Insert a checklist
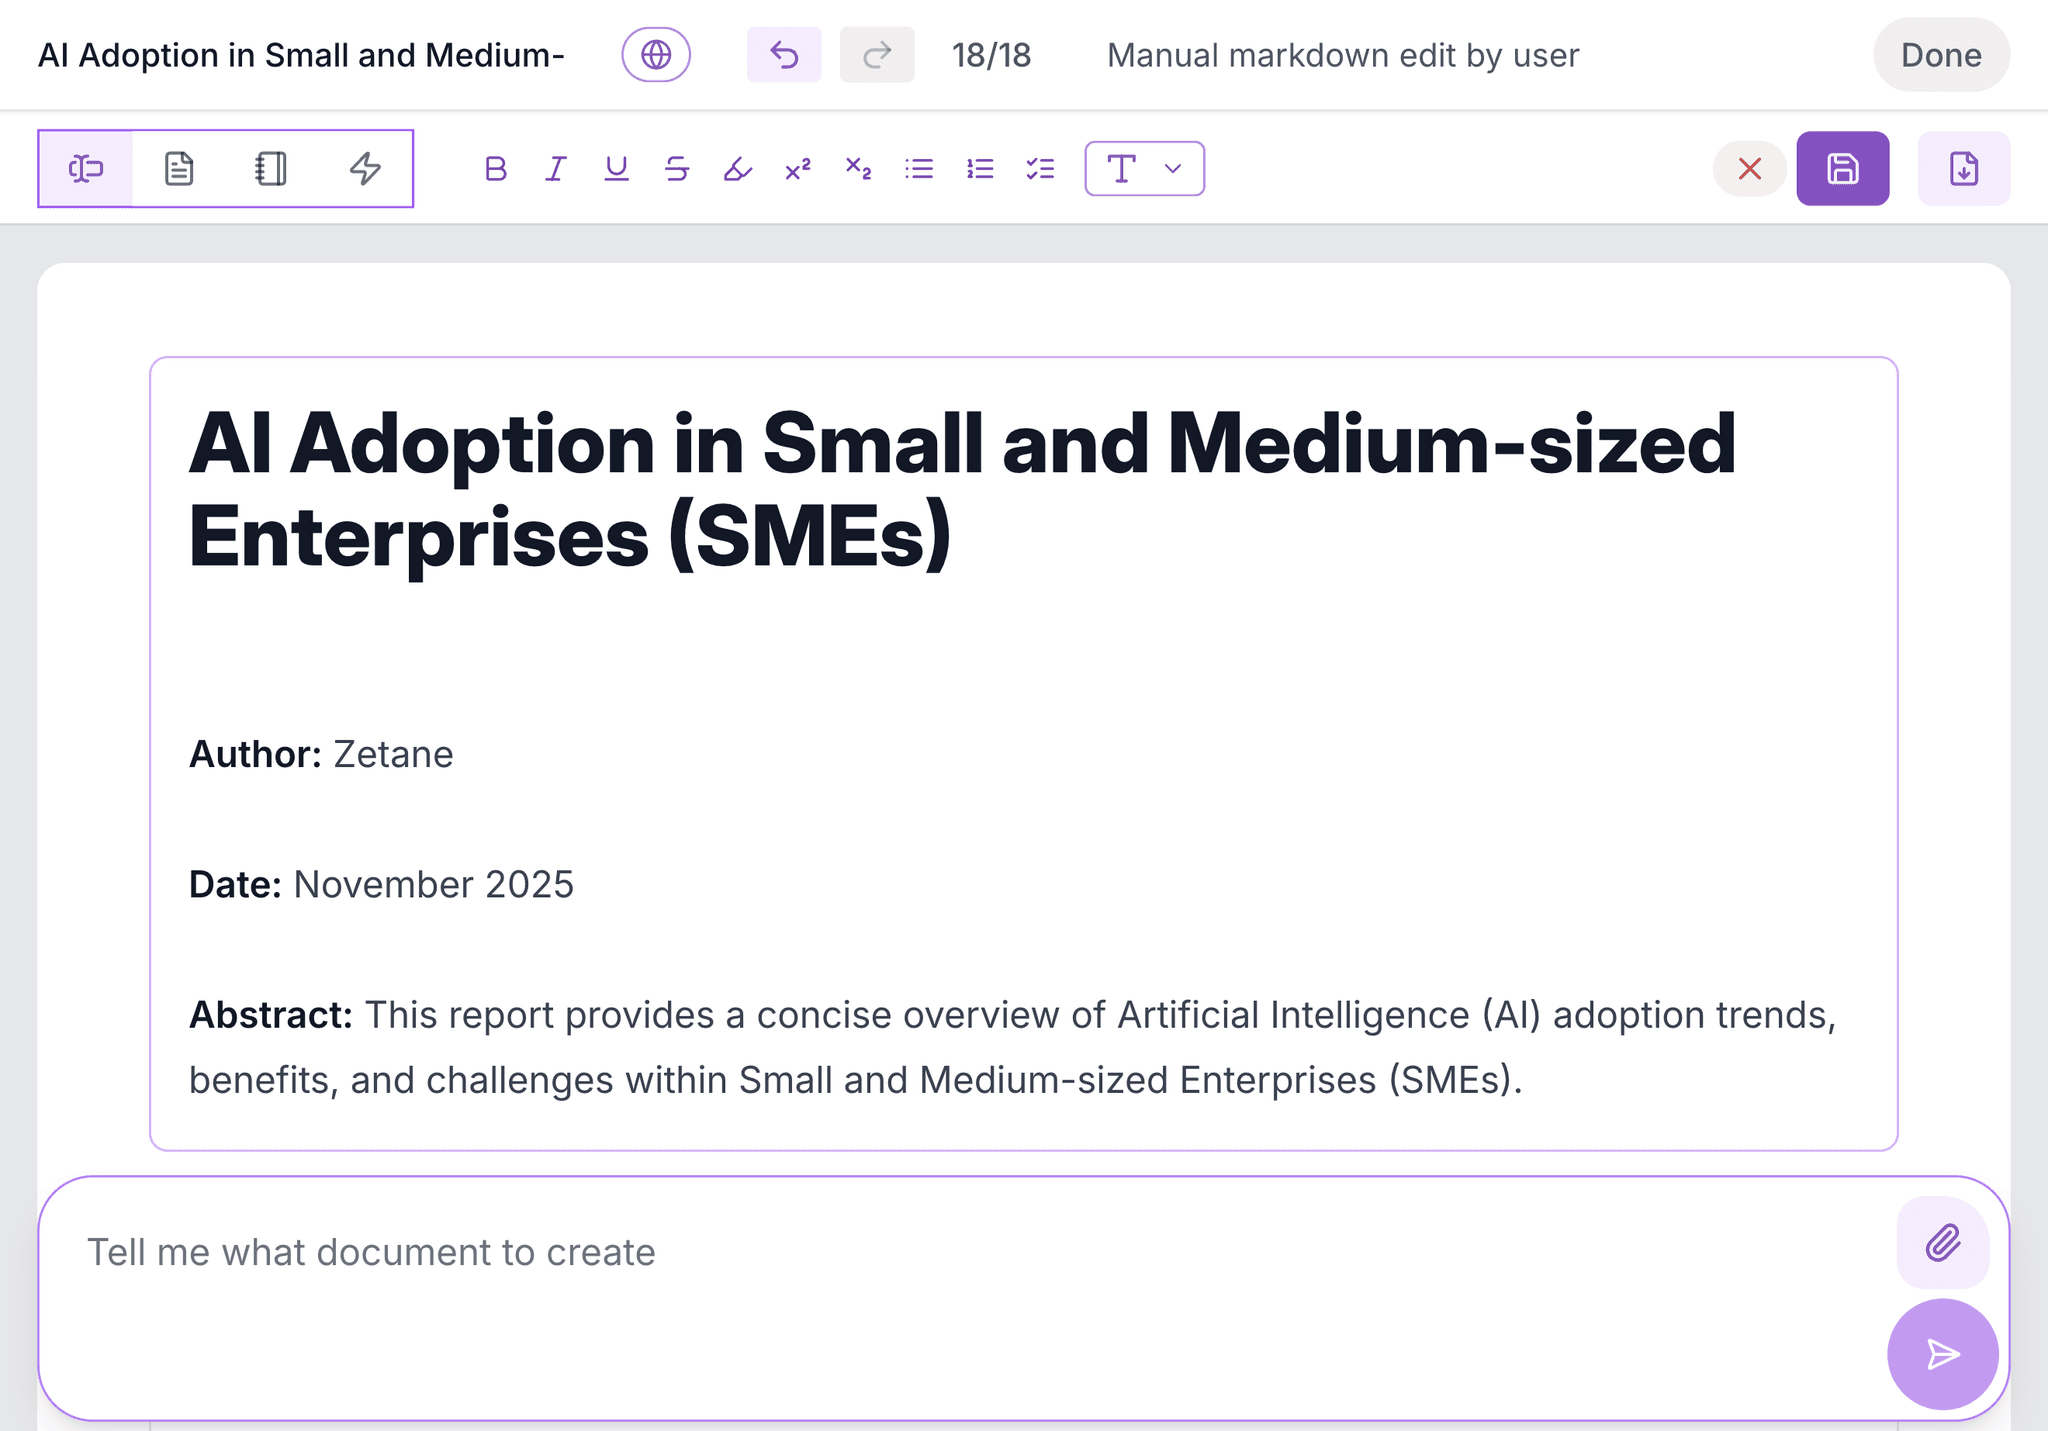Viewport: 2048px width, 1431px height. 1039,168
